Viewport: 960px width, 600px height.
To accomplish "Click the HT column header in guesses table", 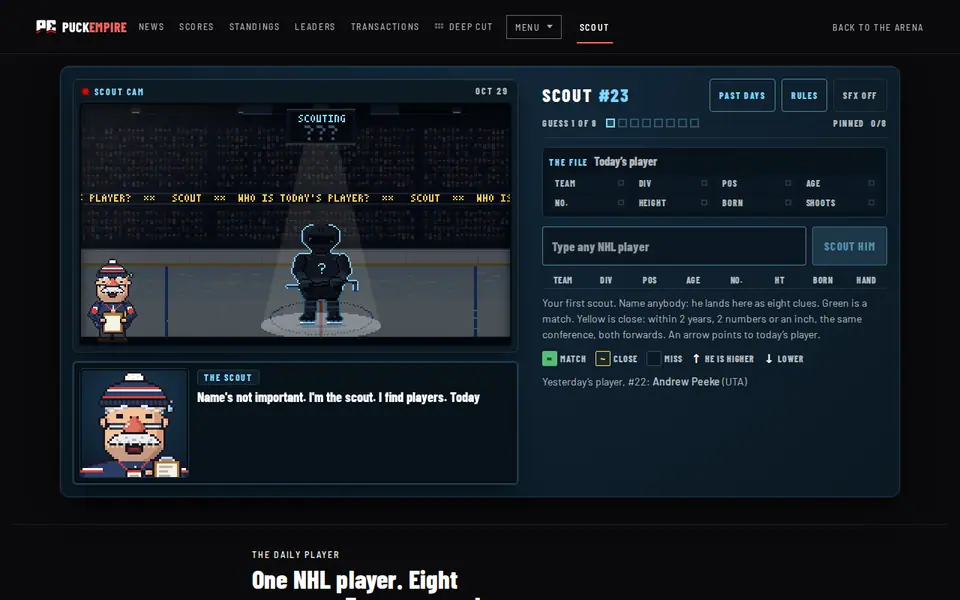I will click(x=779, y=280).
